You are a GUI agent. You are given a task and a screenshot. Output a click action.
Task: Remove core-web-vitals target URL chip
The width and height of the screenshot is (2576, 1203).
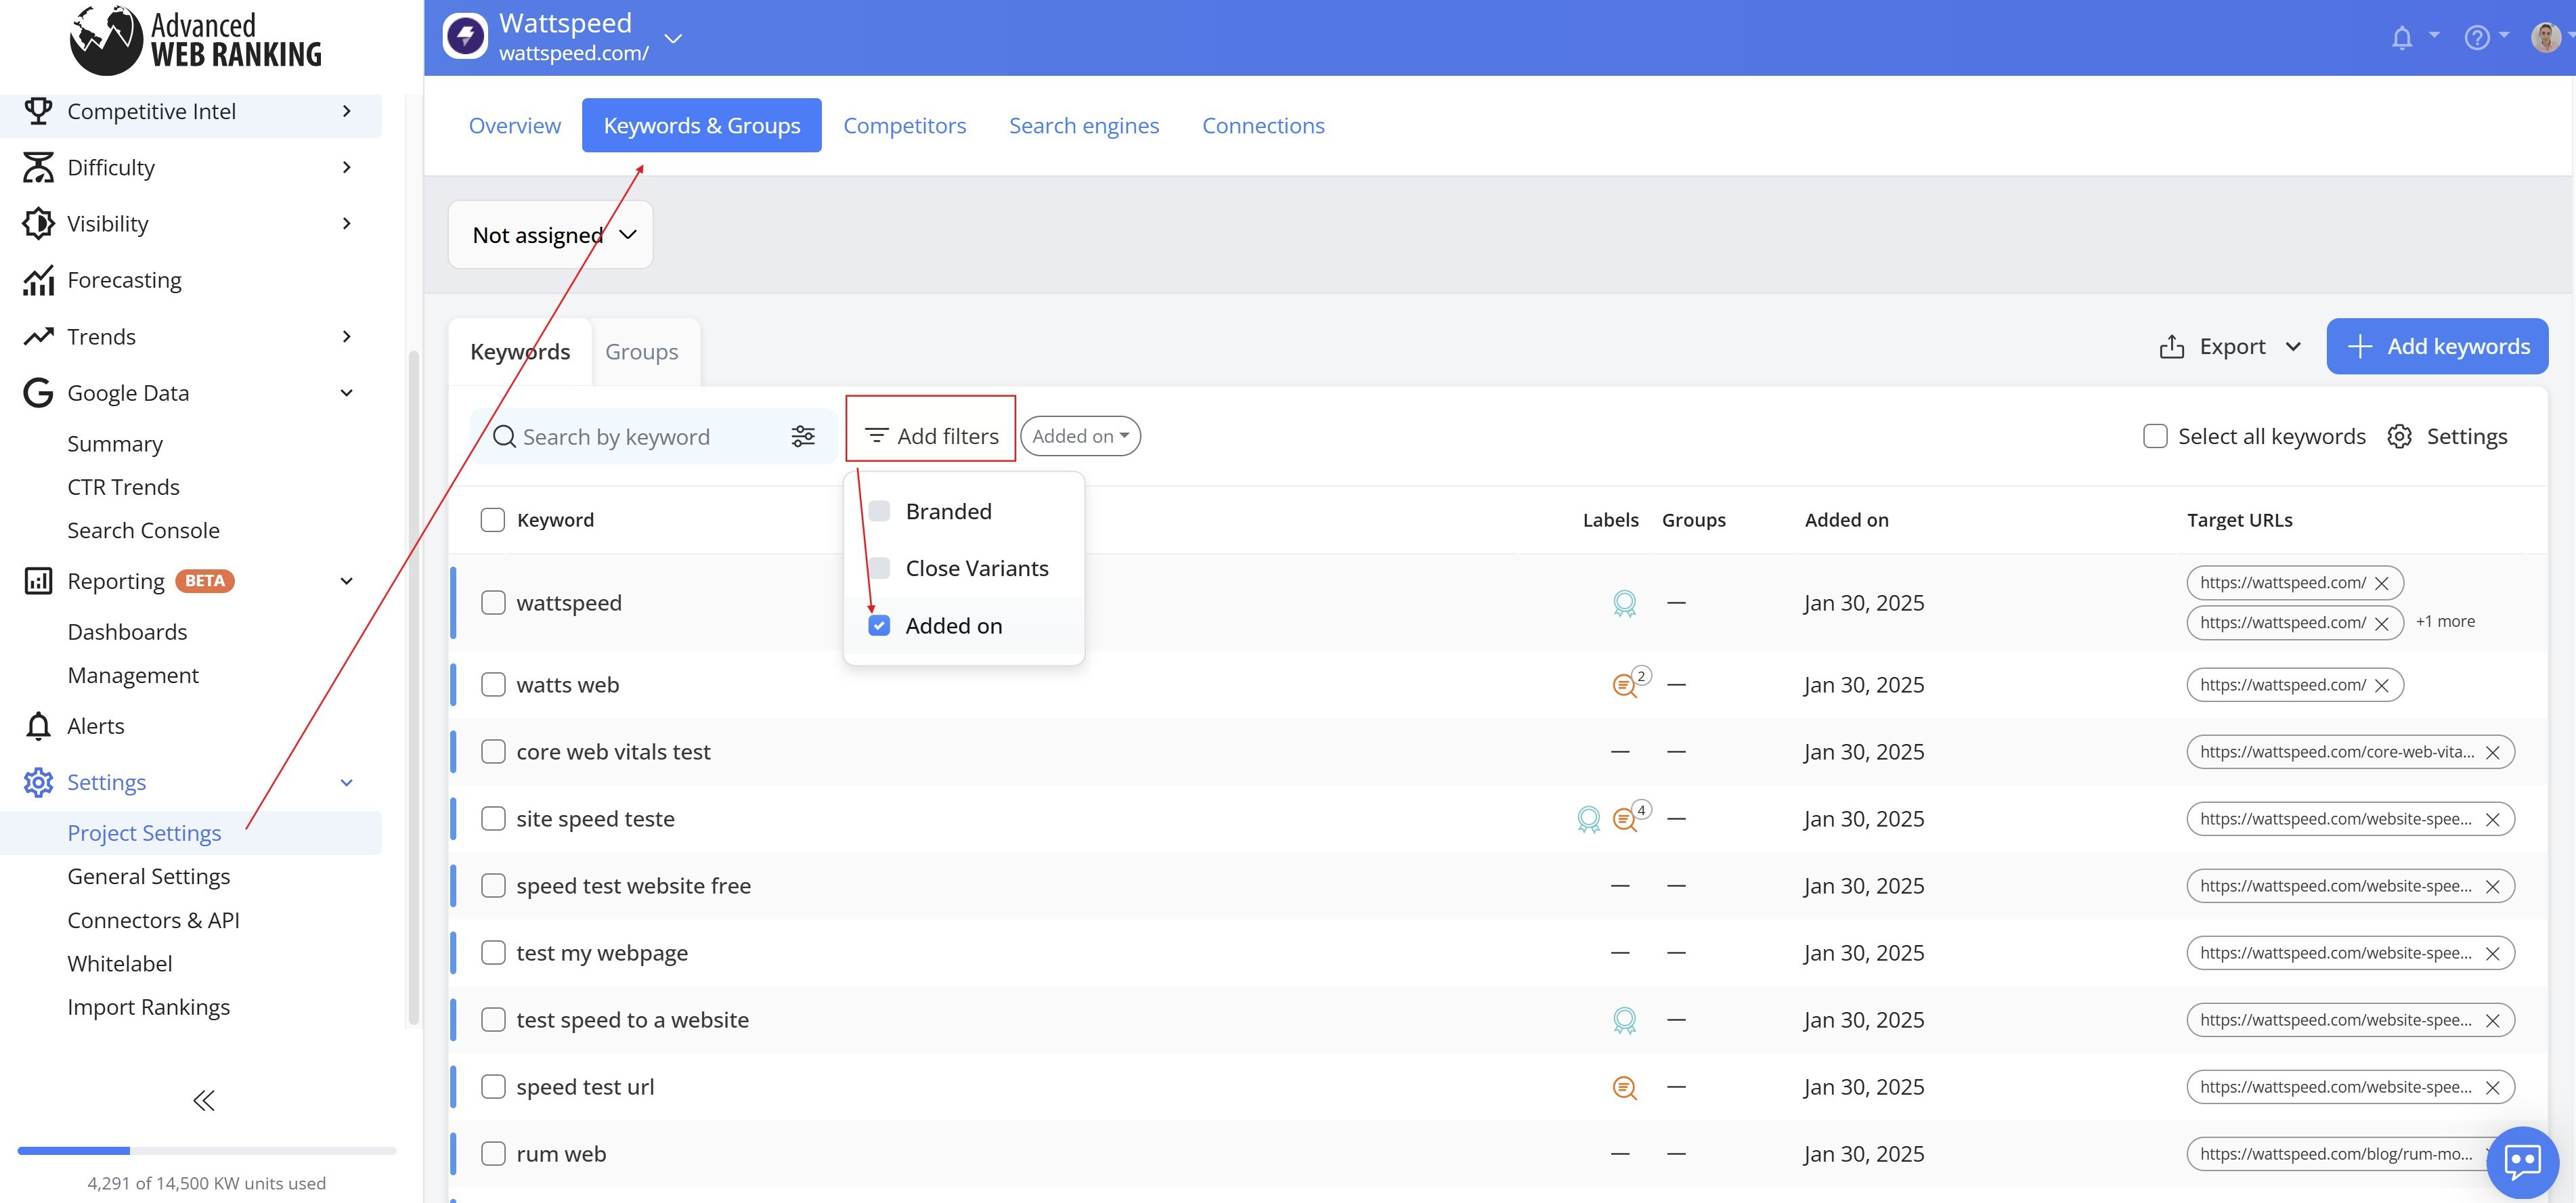2493,752
